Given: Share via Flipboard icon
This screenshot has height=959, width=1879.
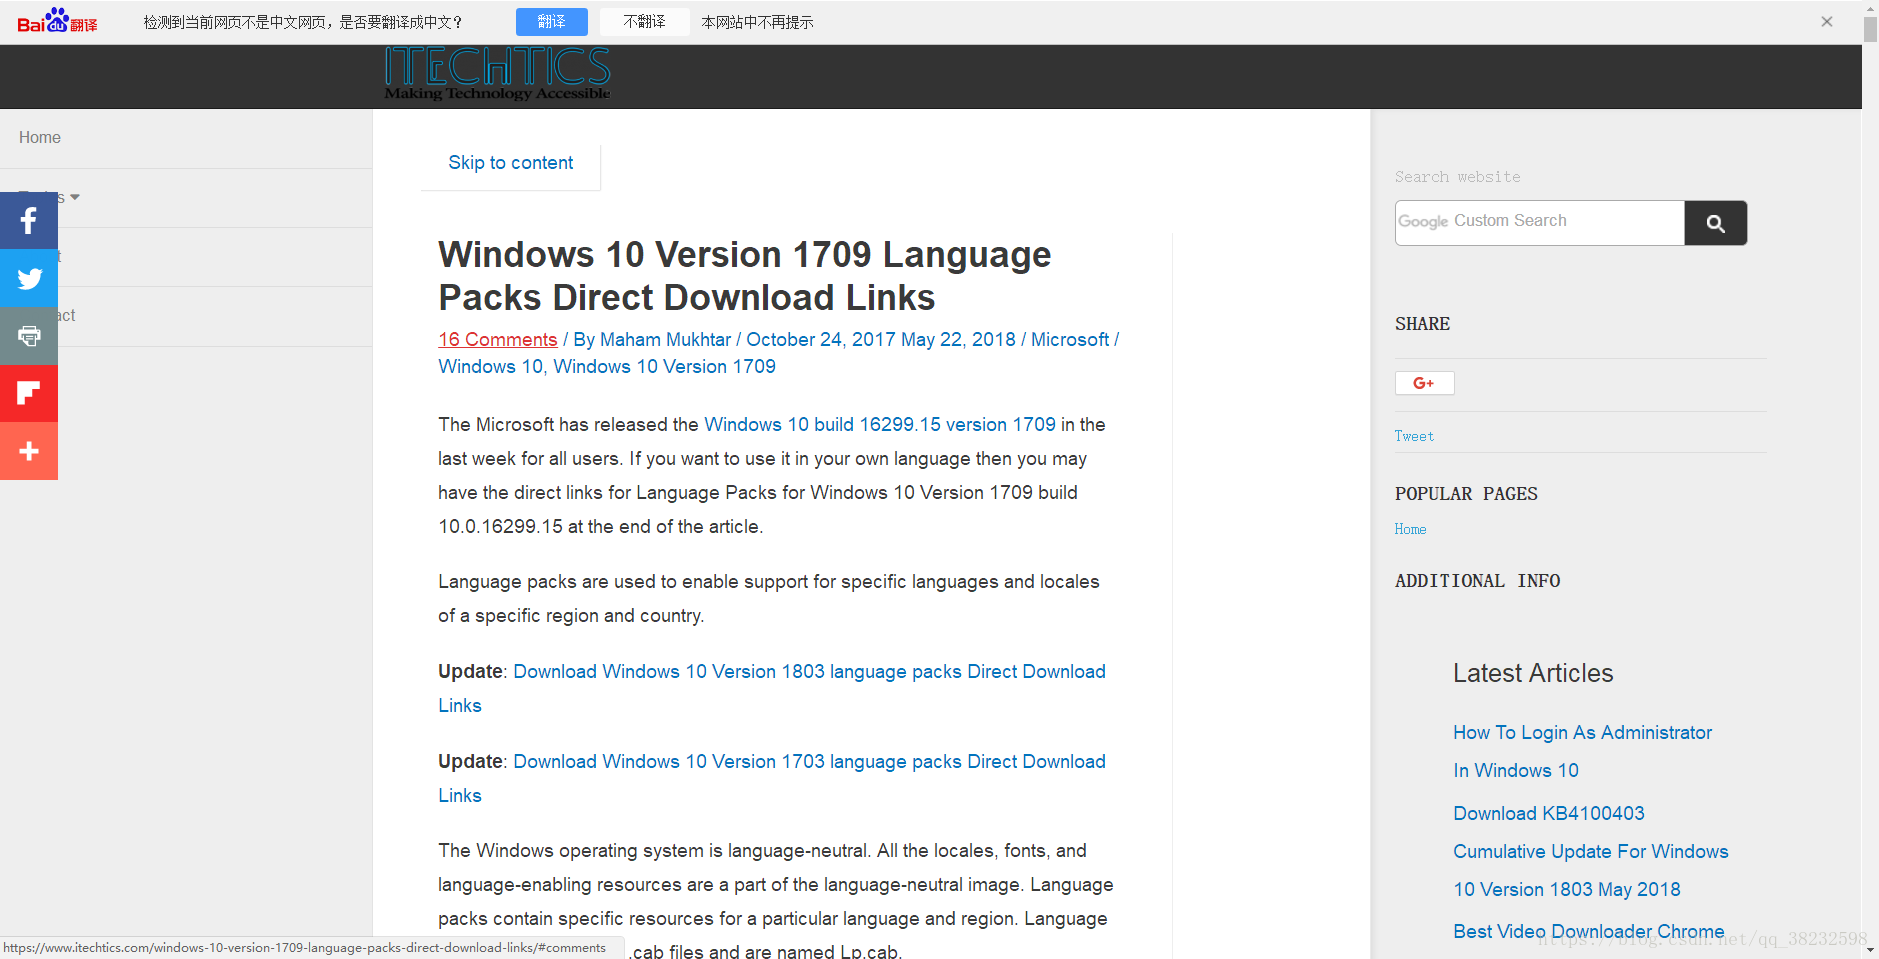Looking at the screenshot, I should (29, 393).
